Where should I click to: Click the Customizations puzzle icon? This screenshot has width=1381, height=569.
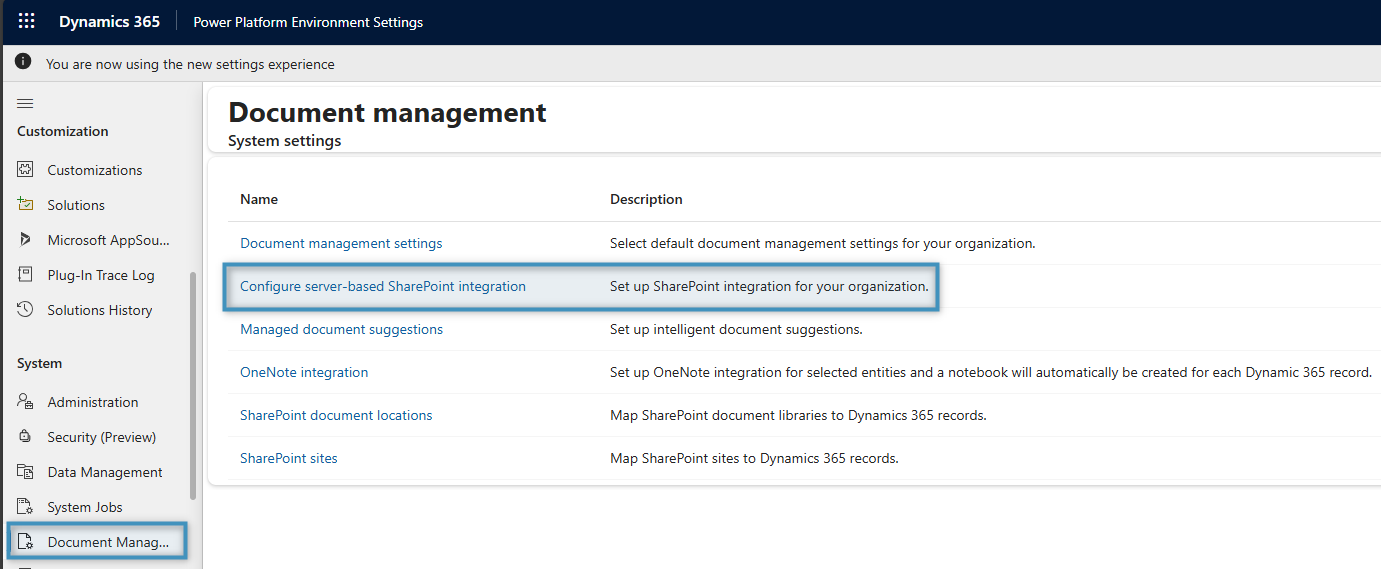26,170
